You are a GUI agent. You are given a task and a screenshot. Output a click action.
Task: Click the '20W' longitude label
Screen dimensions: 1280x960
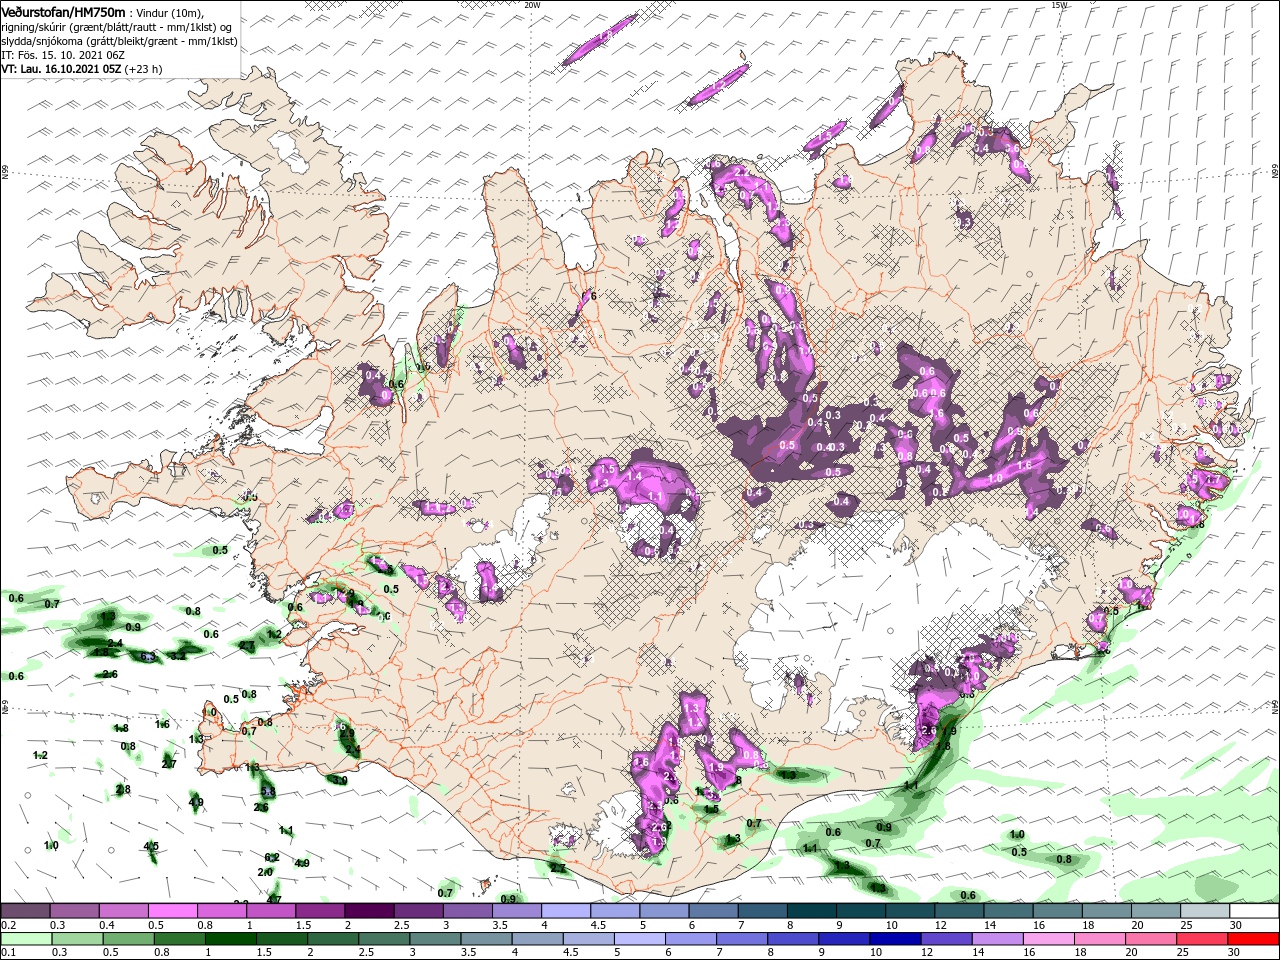coord(532,5)
